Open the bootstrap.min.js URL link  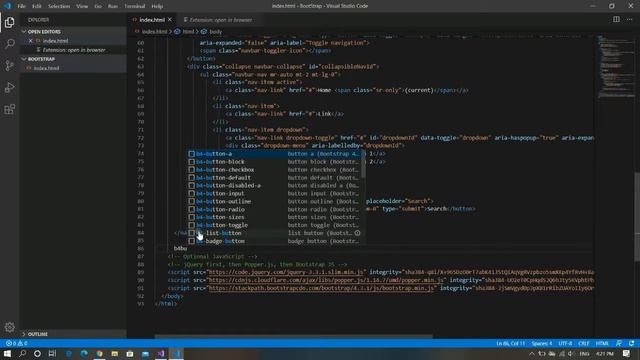click(321, 288)
